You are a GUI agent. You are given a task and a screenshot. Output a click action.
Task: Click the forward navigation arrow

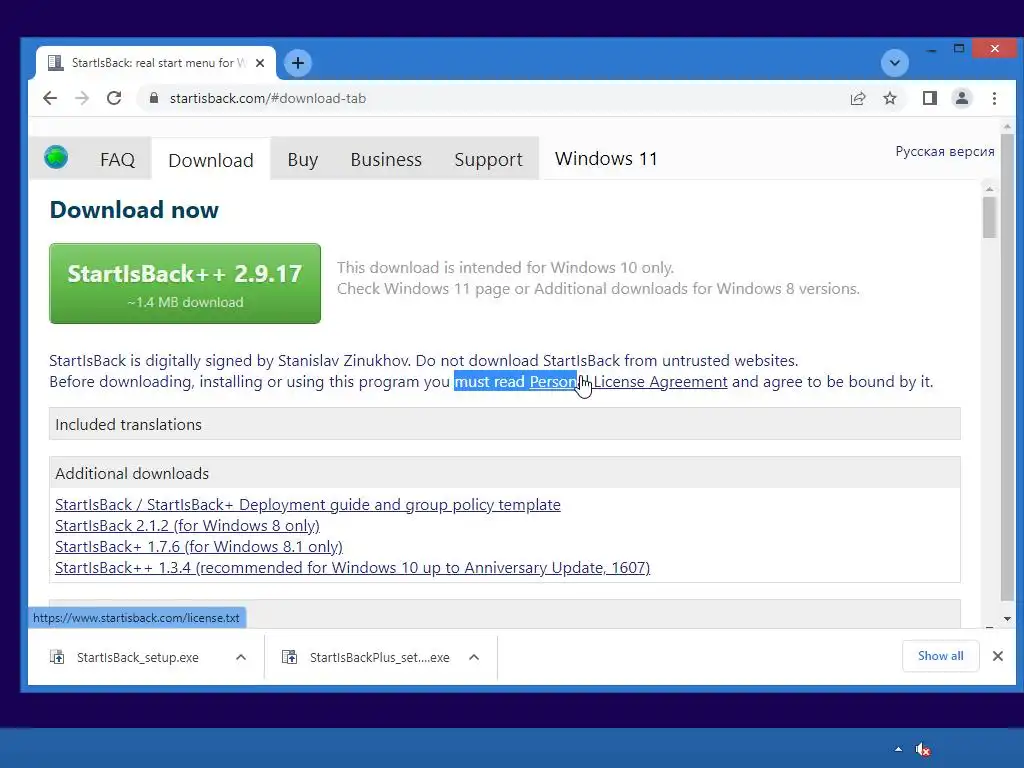[82, 99]
